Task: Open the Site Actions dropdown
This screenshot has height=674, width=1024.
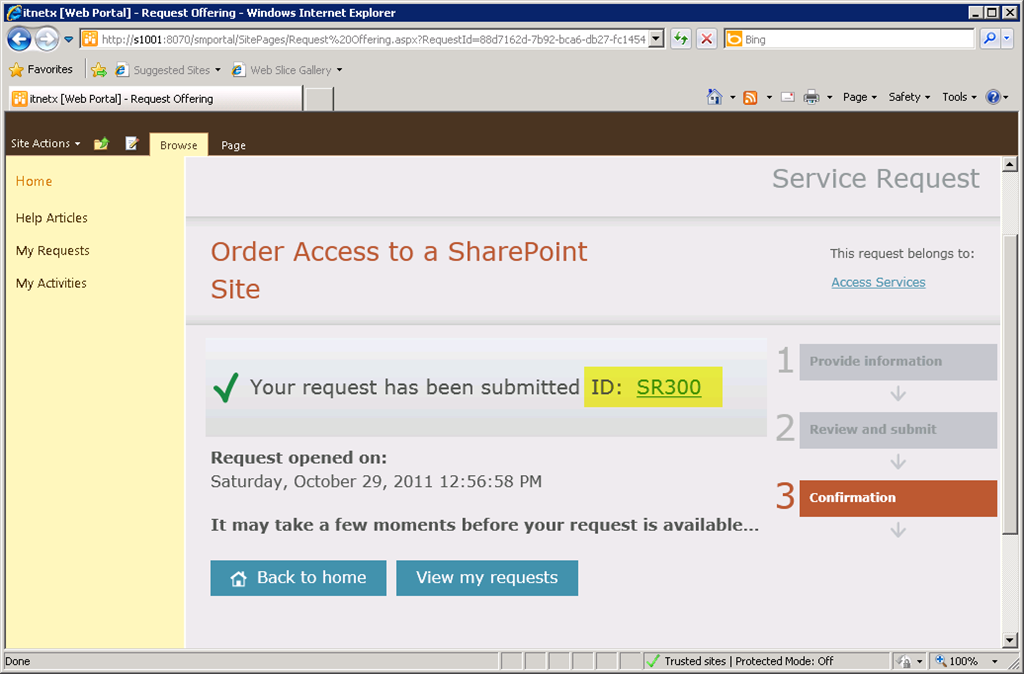Action: 45,144
